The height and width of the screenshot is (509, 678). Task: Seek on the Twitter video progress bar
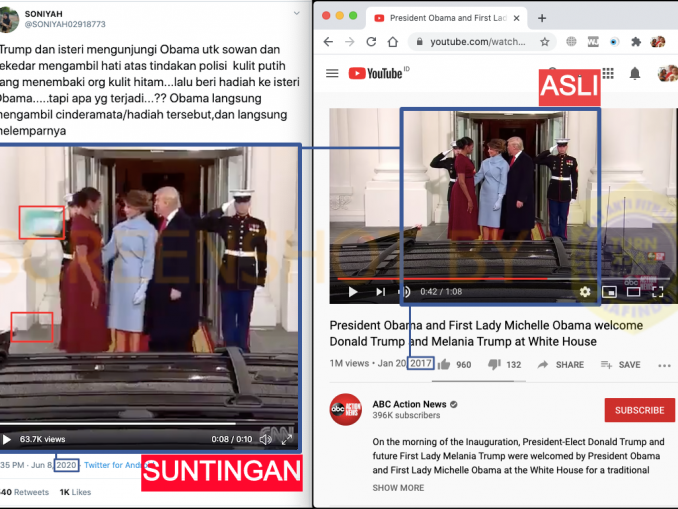[148, 423]
